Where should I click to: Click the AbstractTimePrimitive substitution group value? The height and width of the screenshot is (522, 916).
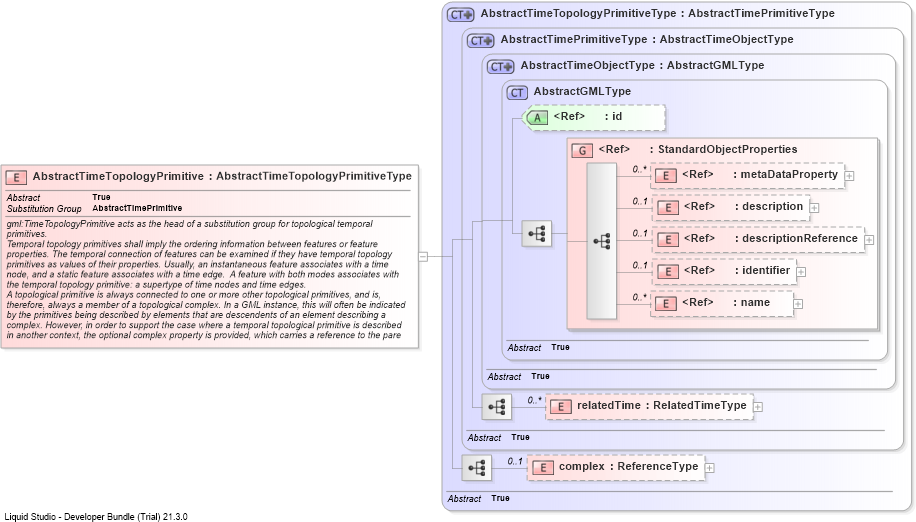point(137,208)
